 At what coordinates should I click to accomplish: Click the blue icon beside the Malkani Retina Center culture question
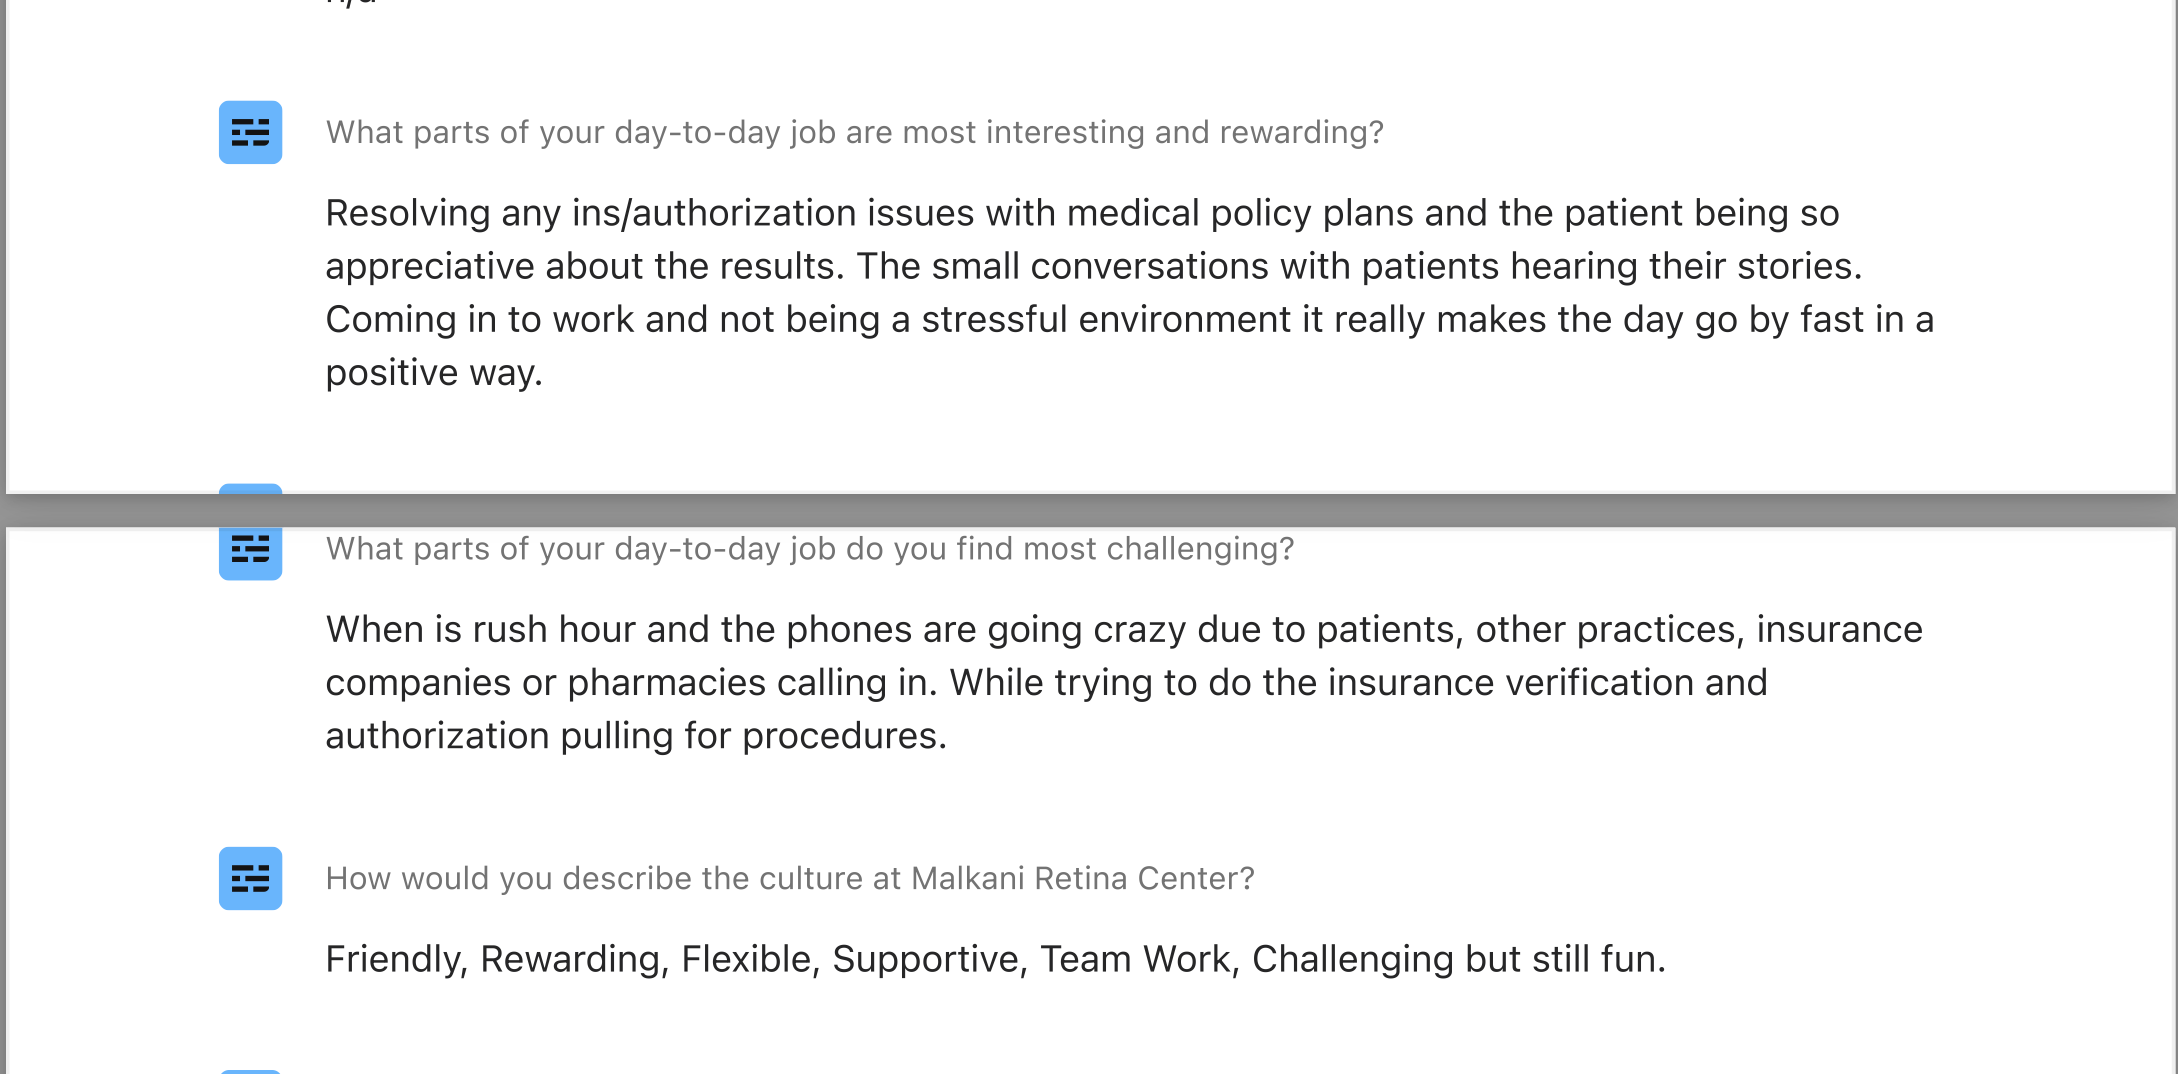[250, 878]
